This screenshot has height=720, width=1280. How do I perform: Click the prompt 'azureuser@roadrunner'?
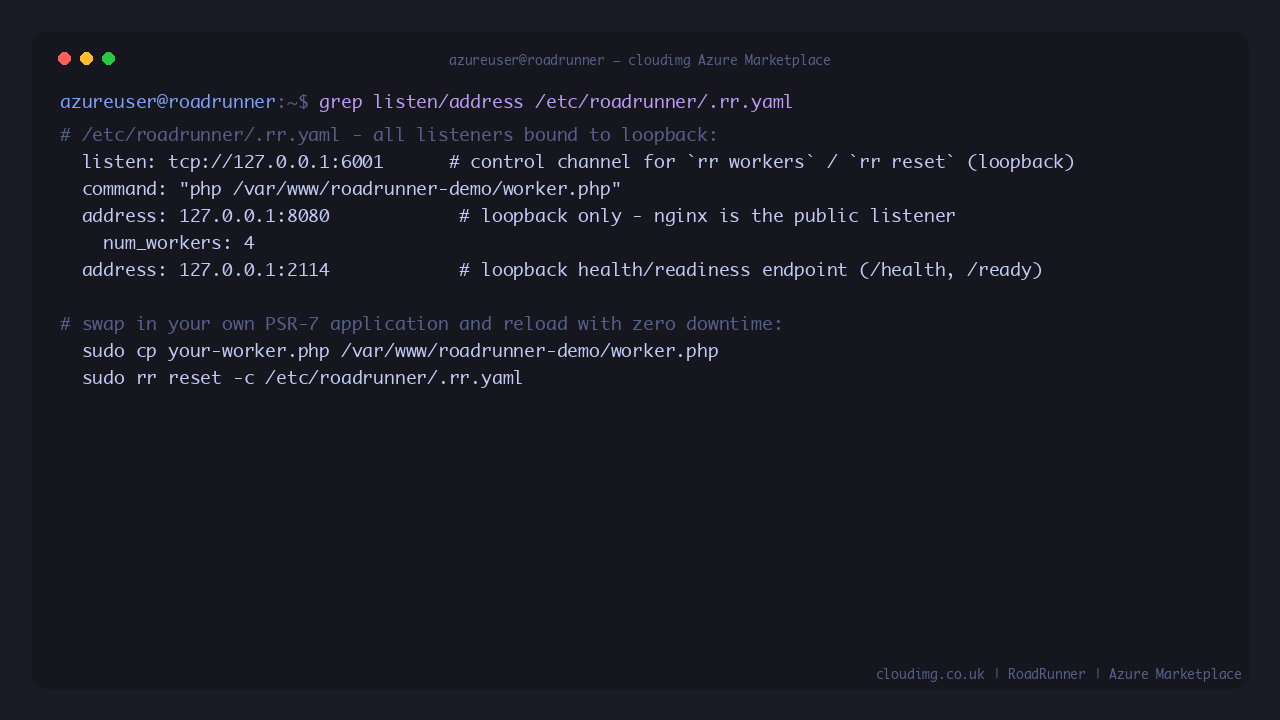tap(168, 102)
